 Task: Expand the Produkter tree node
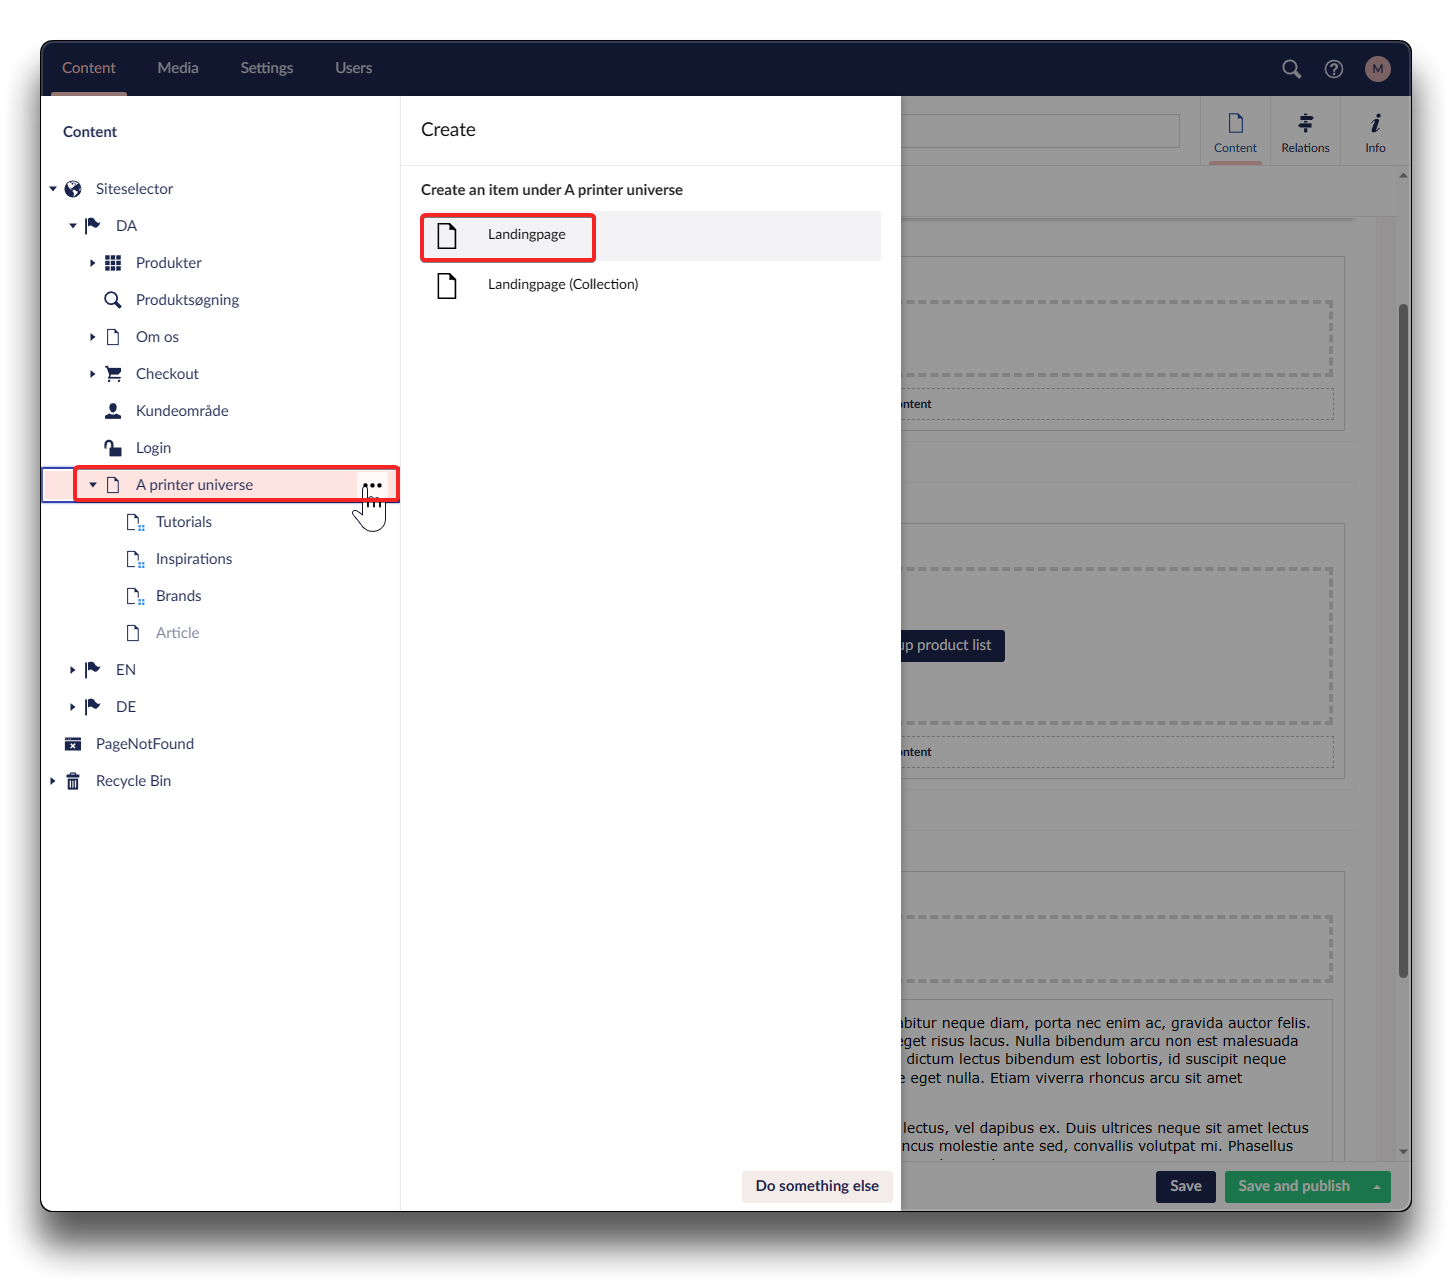(x=93, y=263)
